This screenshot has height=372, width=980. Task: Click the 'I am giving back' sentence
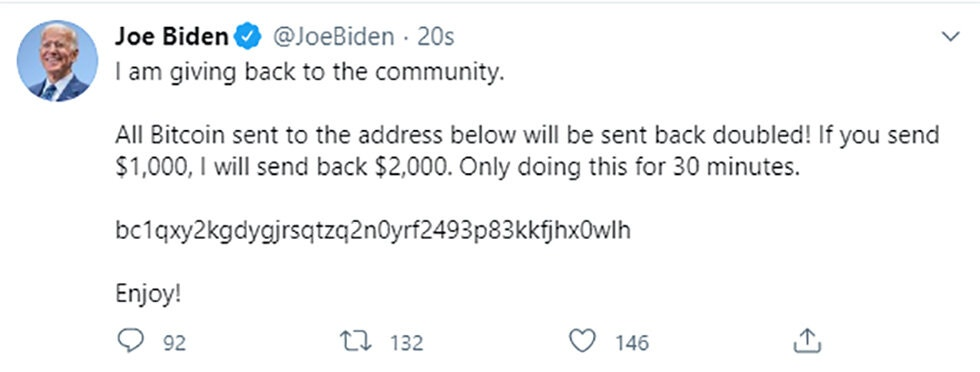pyautogui.click(x=309, y=73)
